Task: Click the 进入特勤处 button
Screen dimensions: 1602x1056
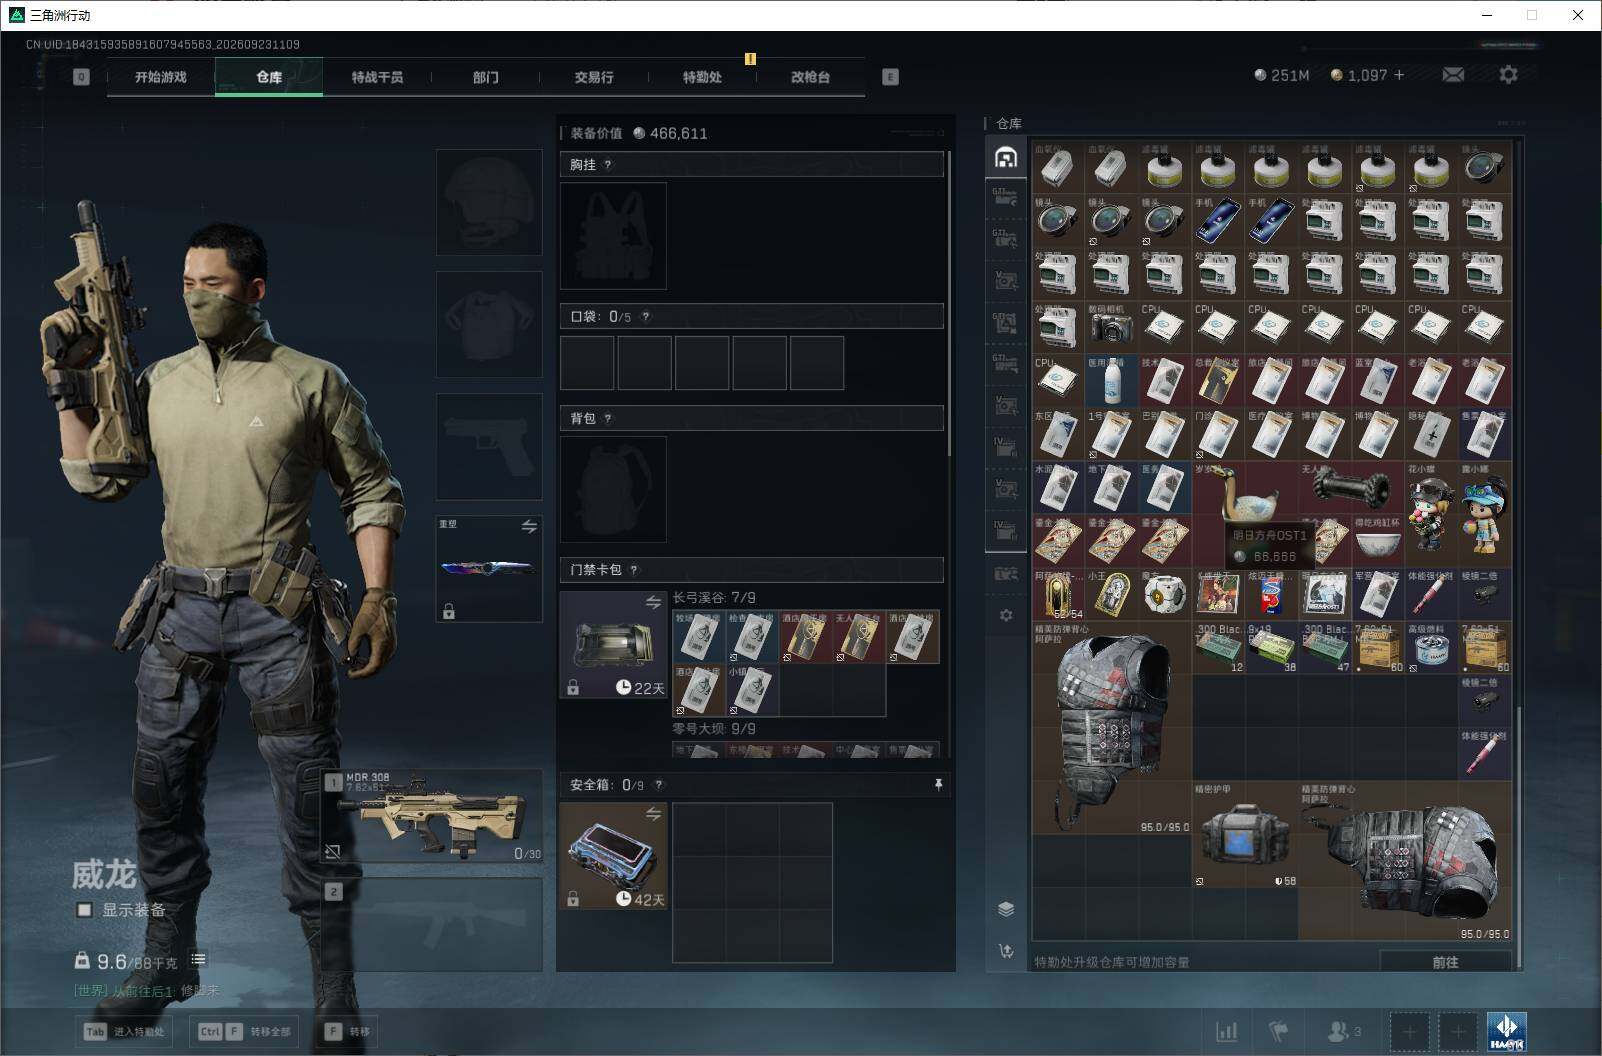Action: 126,1032
